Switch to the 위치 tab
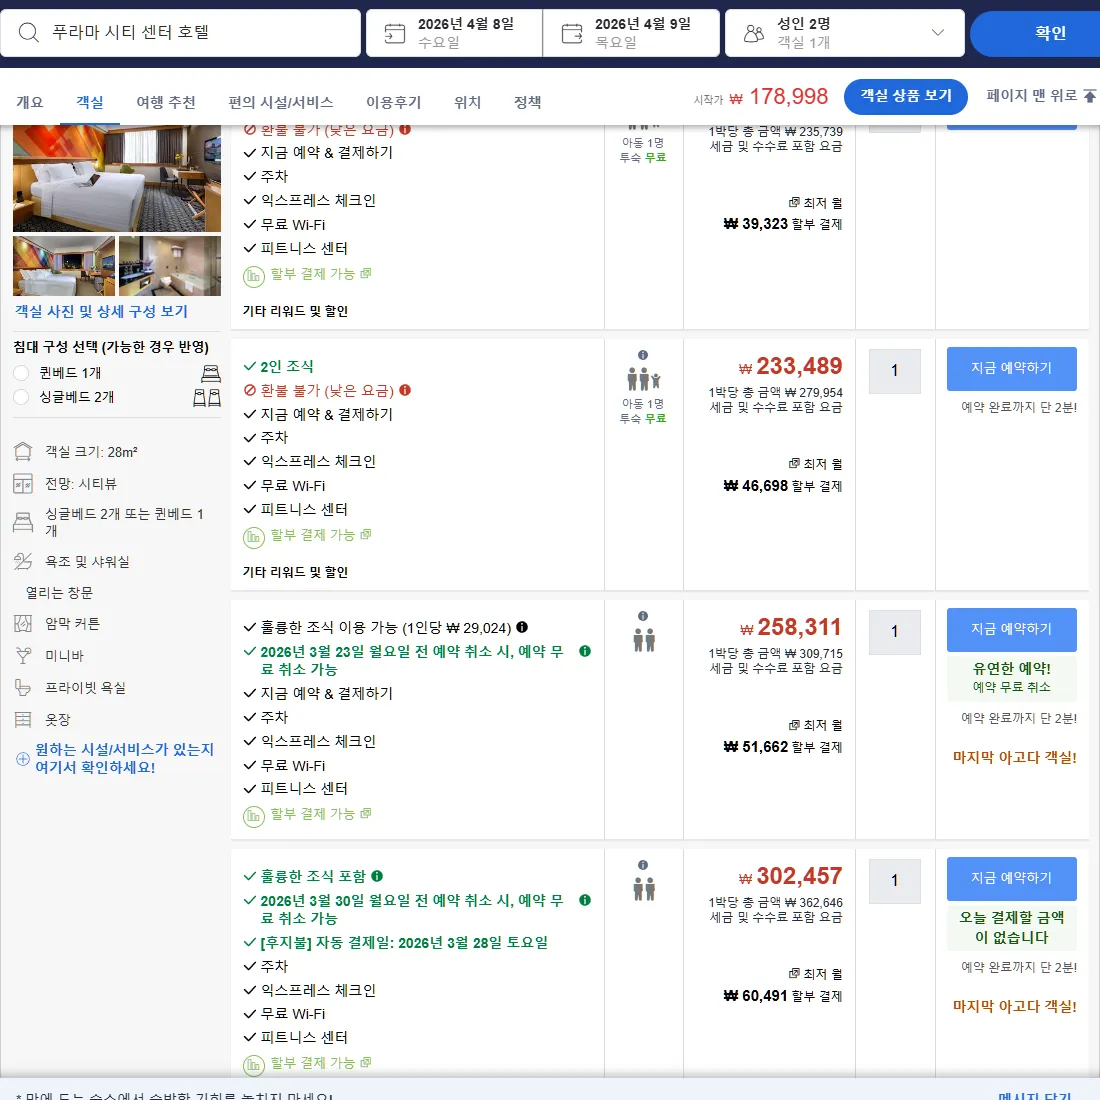This screenshot has width=1100, height=1100. tap(467, 102)
